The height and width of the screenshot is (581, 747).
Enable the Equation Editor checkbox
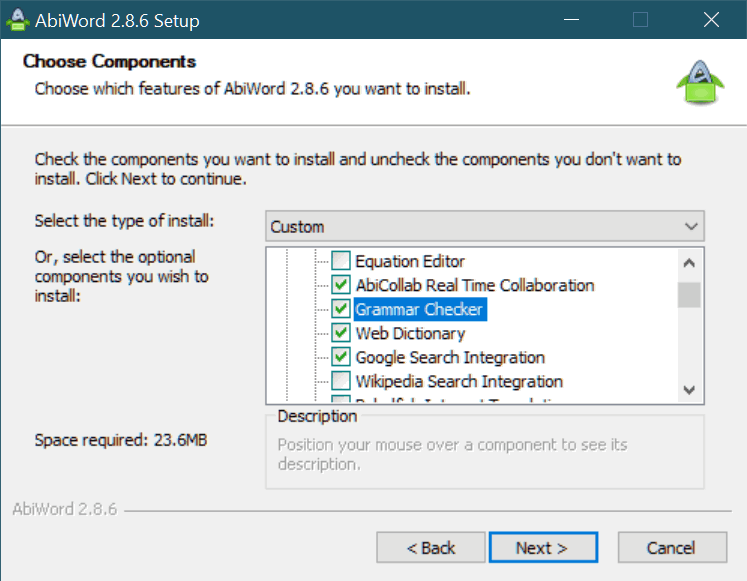click(x=341, y=261)
